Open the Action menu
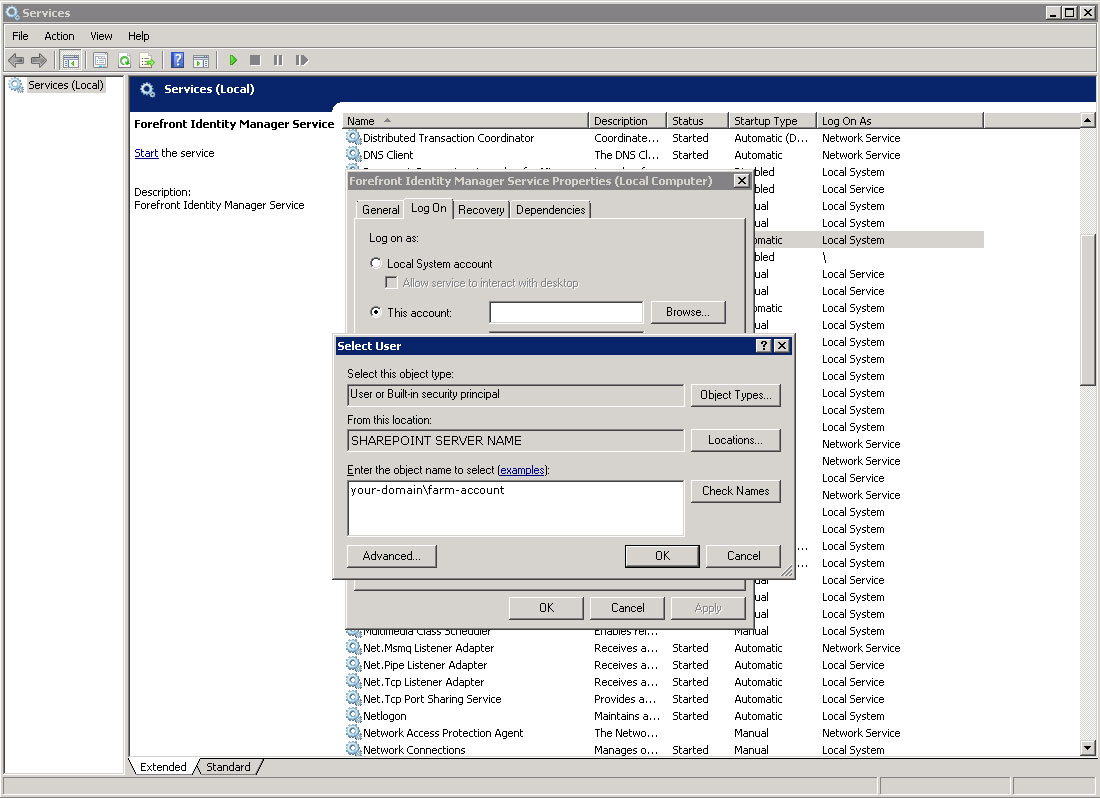Viewport: 1100px width, 798px height. [59, 36]
